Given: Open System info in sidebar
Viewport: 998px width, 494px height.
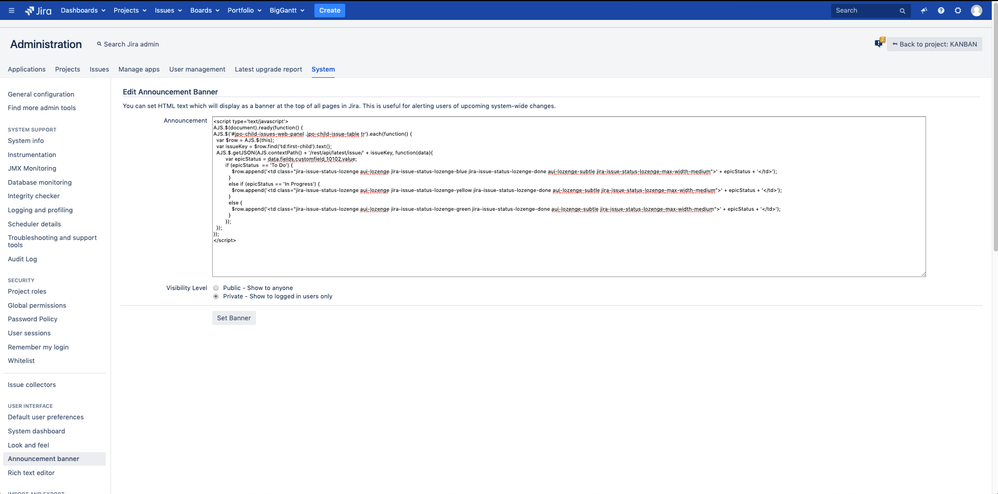Looking at the screenshot, I should coord(25,141).
